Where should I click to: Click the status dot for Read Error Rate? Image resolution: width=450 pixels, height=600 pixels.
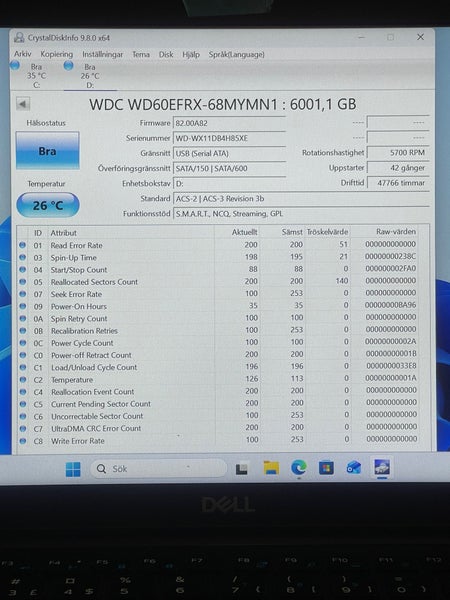pos(23,245)
